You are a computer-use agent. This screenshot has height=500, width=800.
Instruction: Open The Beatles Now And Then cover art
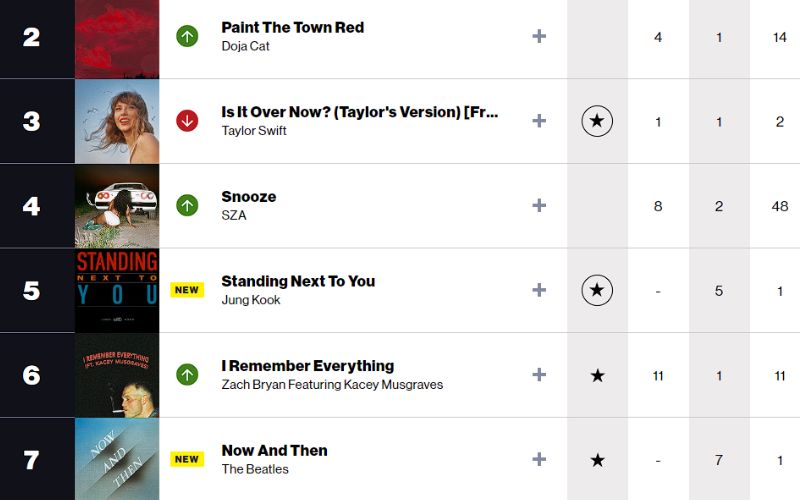[117, 459]
